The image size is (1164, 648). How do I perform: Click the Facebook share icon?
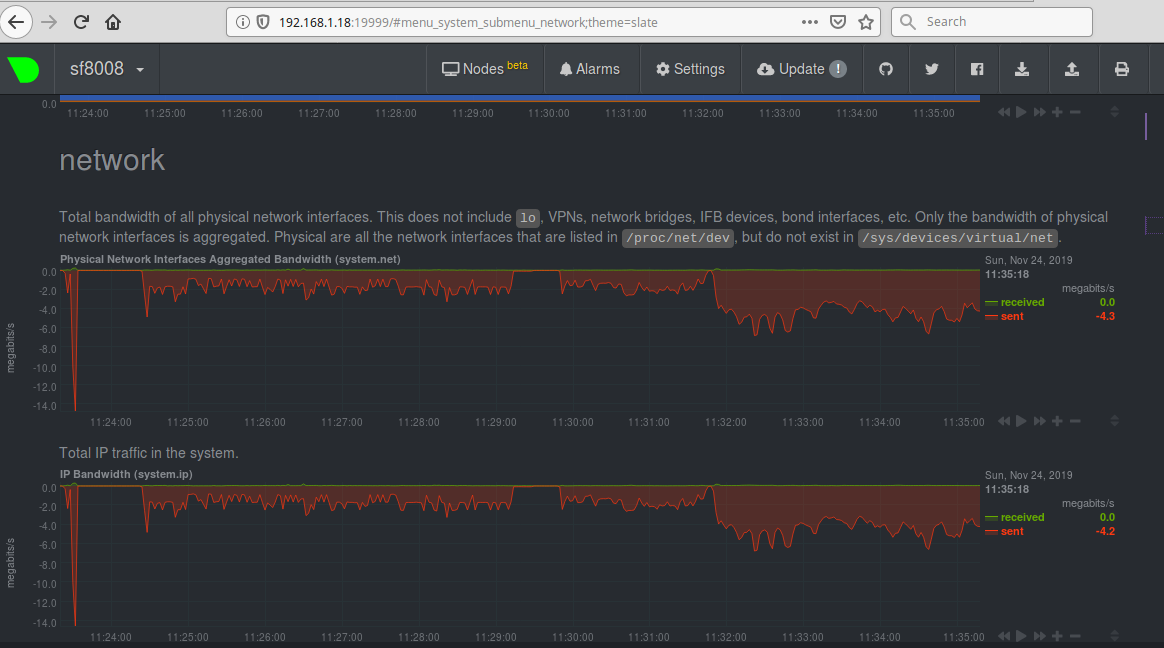tap(978, 69)
